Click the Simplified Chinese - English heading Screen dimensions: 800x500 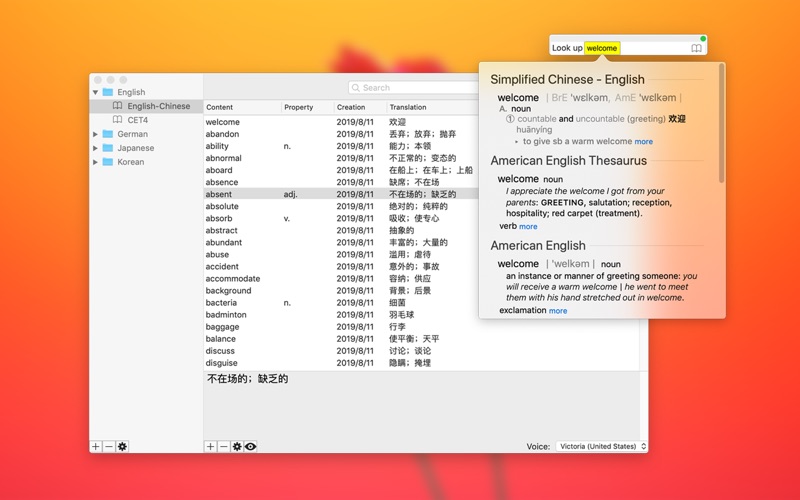tap(567, 80)
